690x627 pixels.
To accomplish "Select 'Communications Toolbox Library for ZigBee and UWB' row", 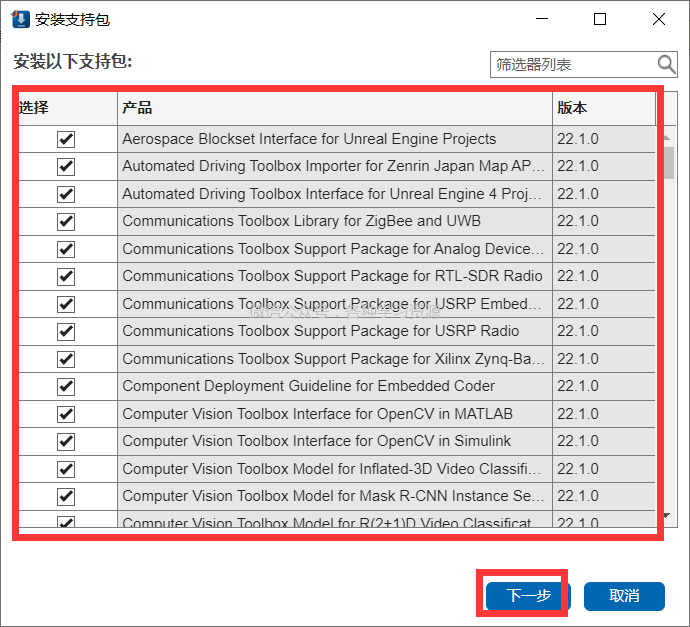I will tap(301, 221).
